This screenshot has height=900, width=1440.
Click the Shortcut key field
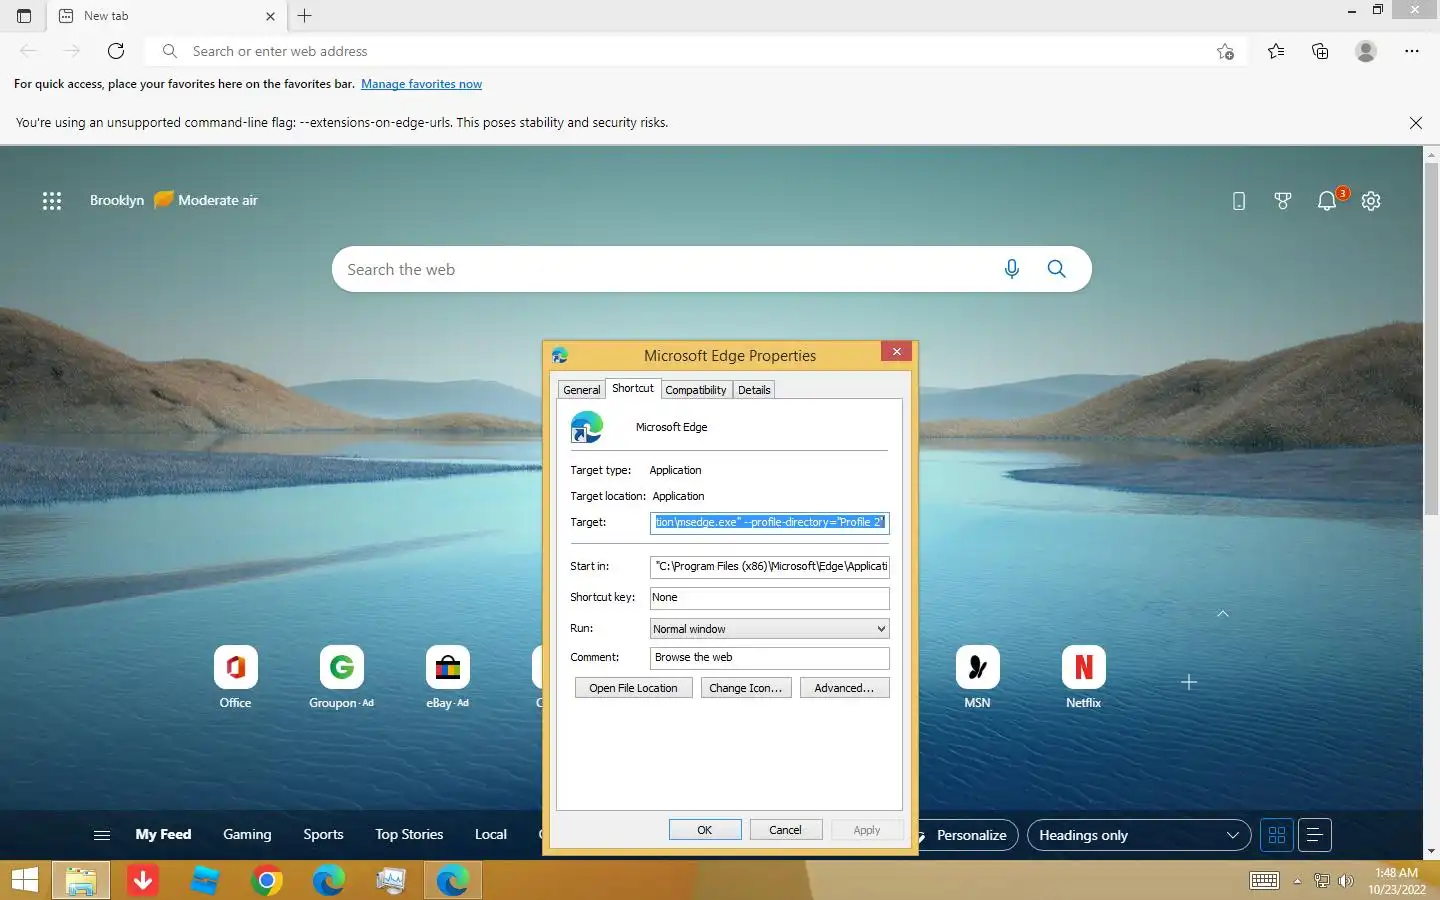pos(769,597)
